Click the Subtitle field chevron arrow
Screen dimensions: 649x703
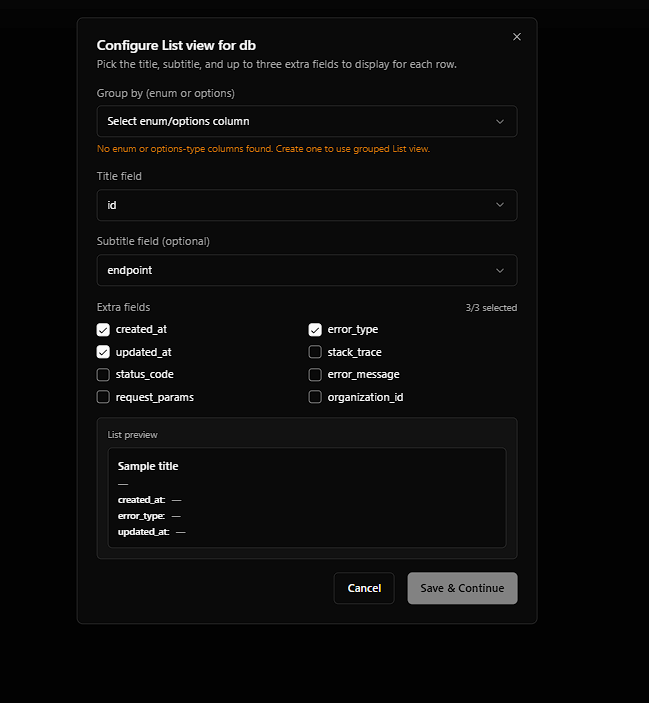click(500, 270)
